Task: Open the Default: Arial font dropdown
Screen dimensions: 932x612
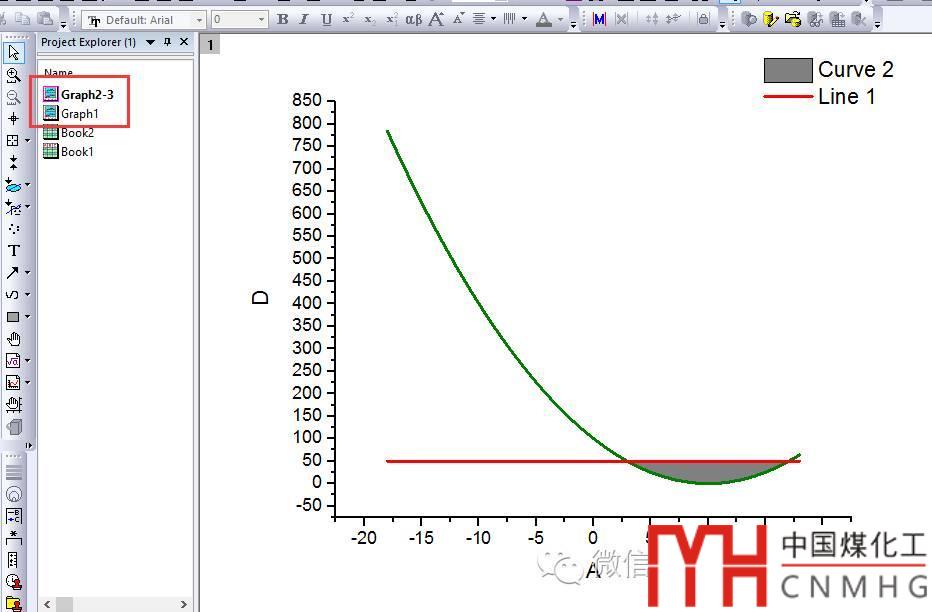Action: coord(199,20)
